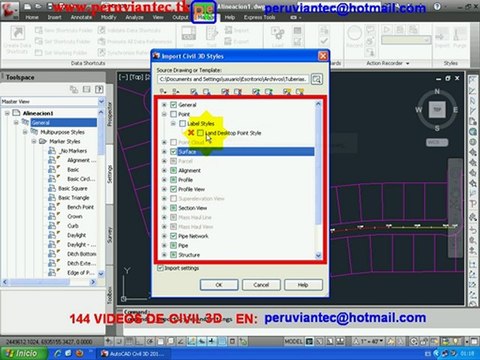480x360 pixels.
Task: Click the Marker Styles folder icon
Action: [43, 141]
